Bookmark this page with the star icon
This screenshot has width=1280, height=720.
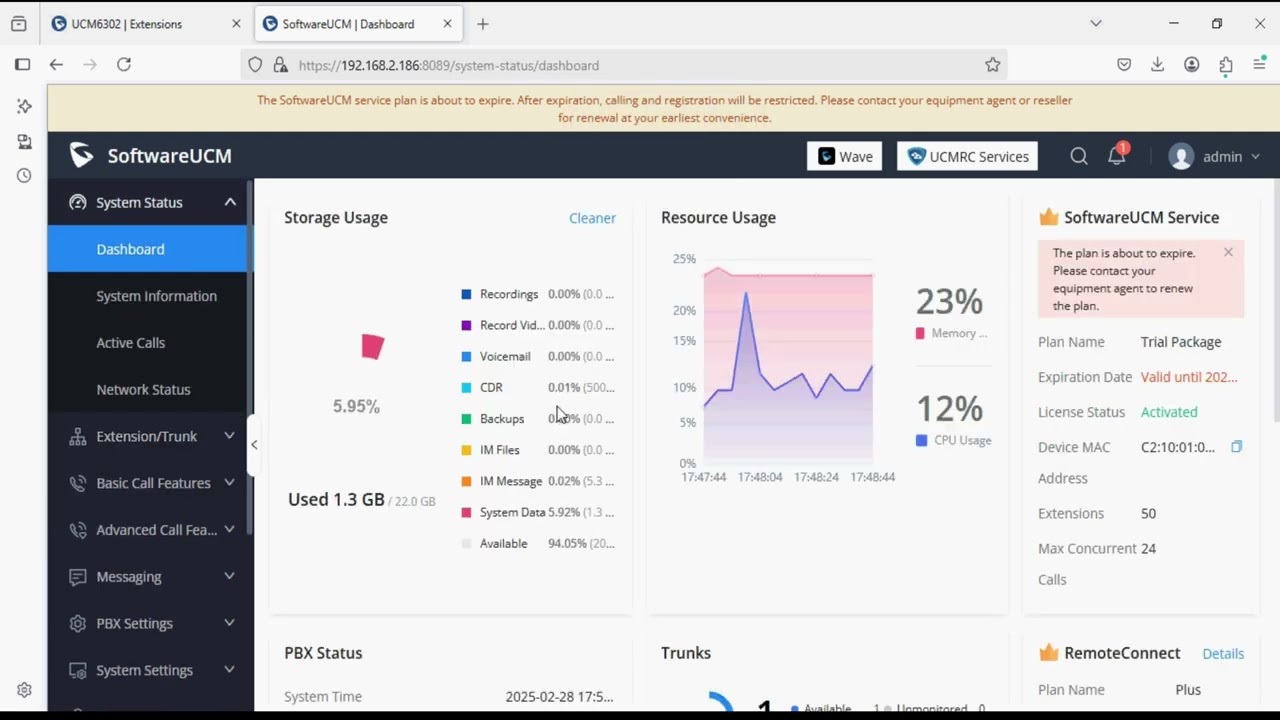[992, 65]
